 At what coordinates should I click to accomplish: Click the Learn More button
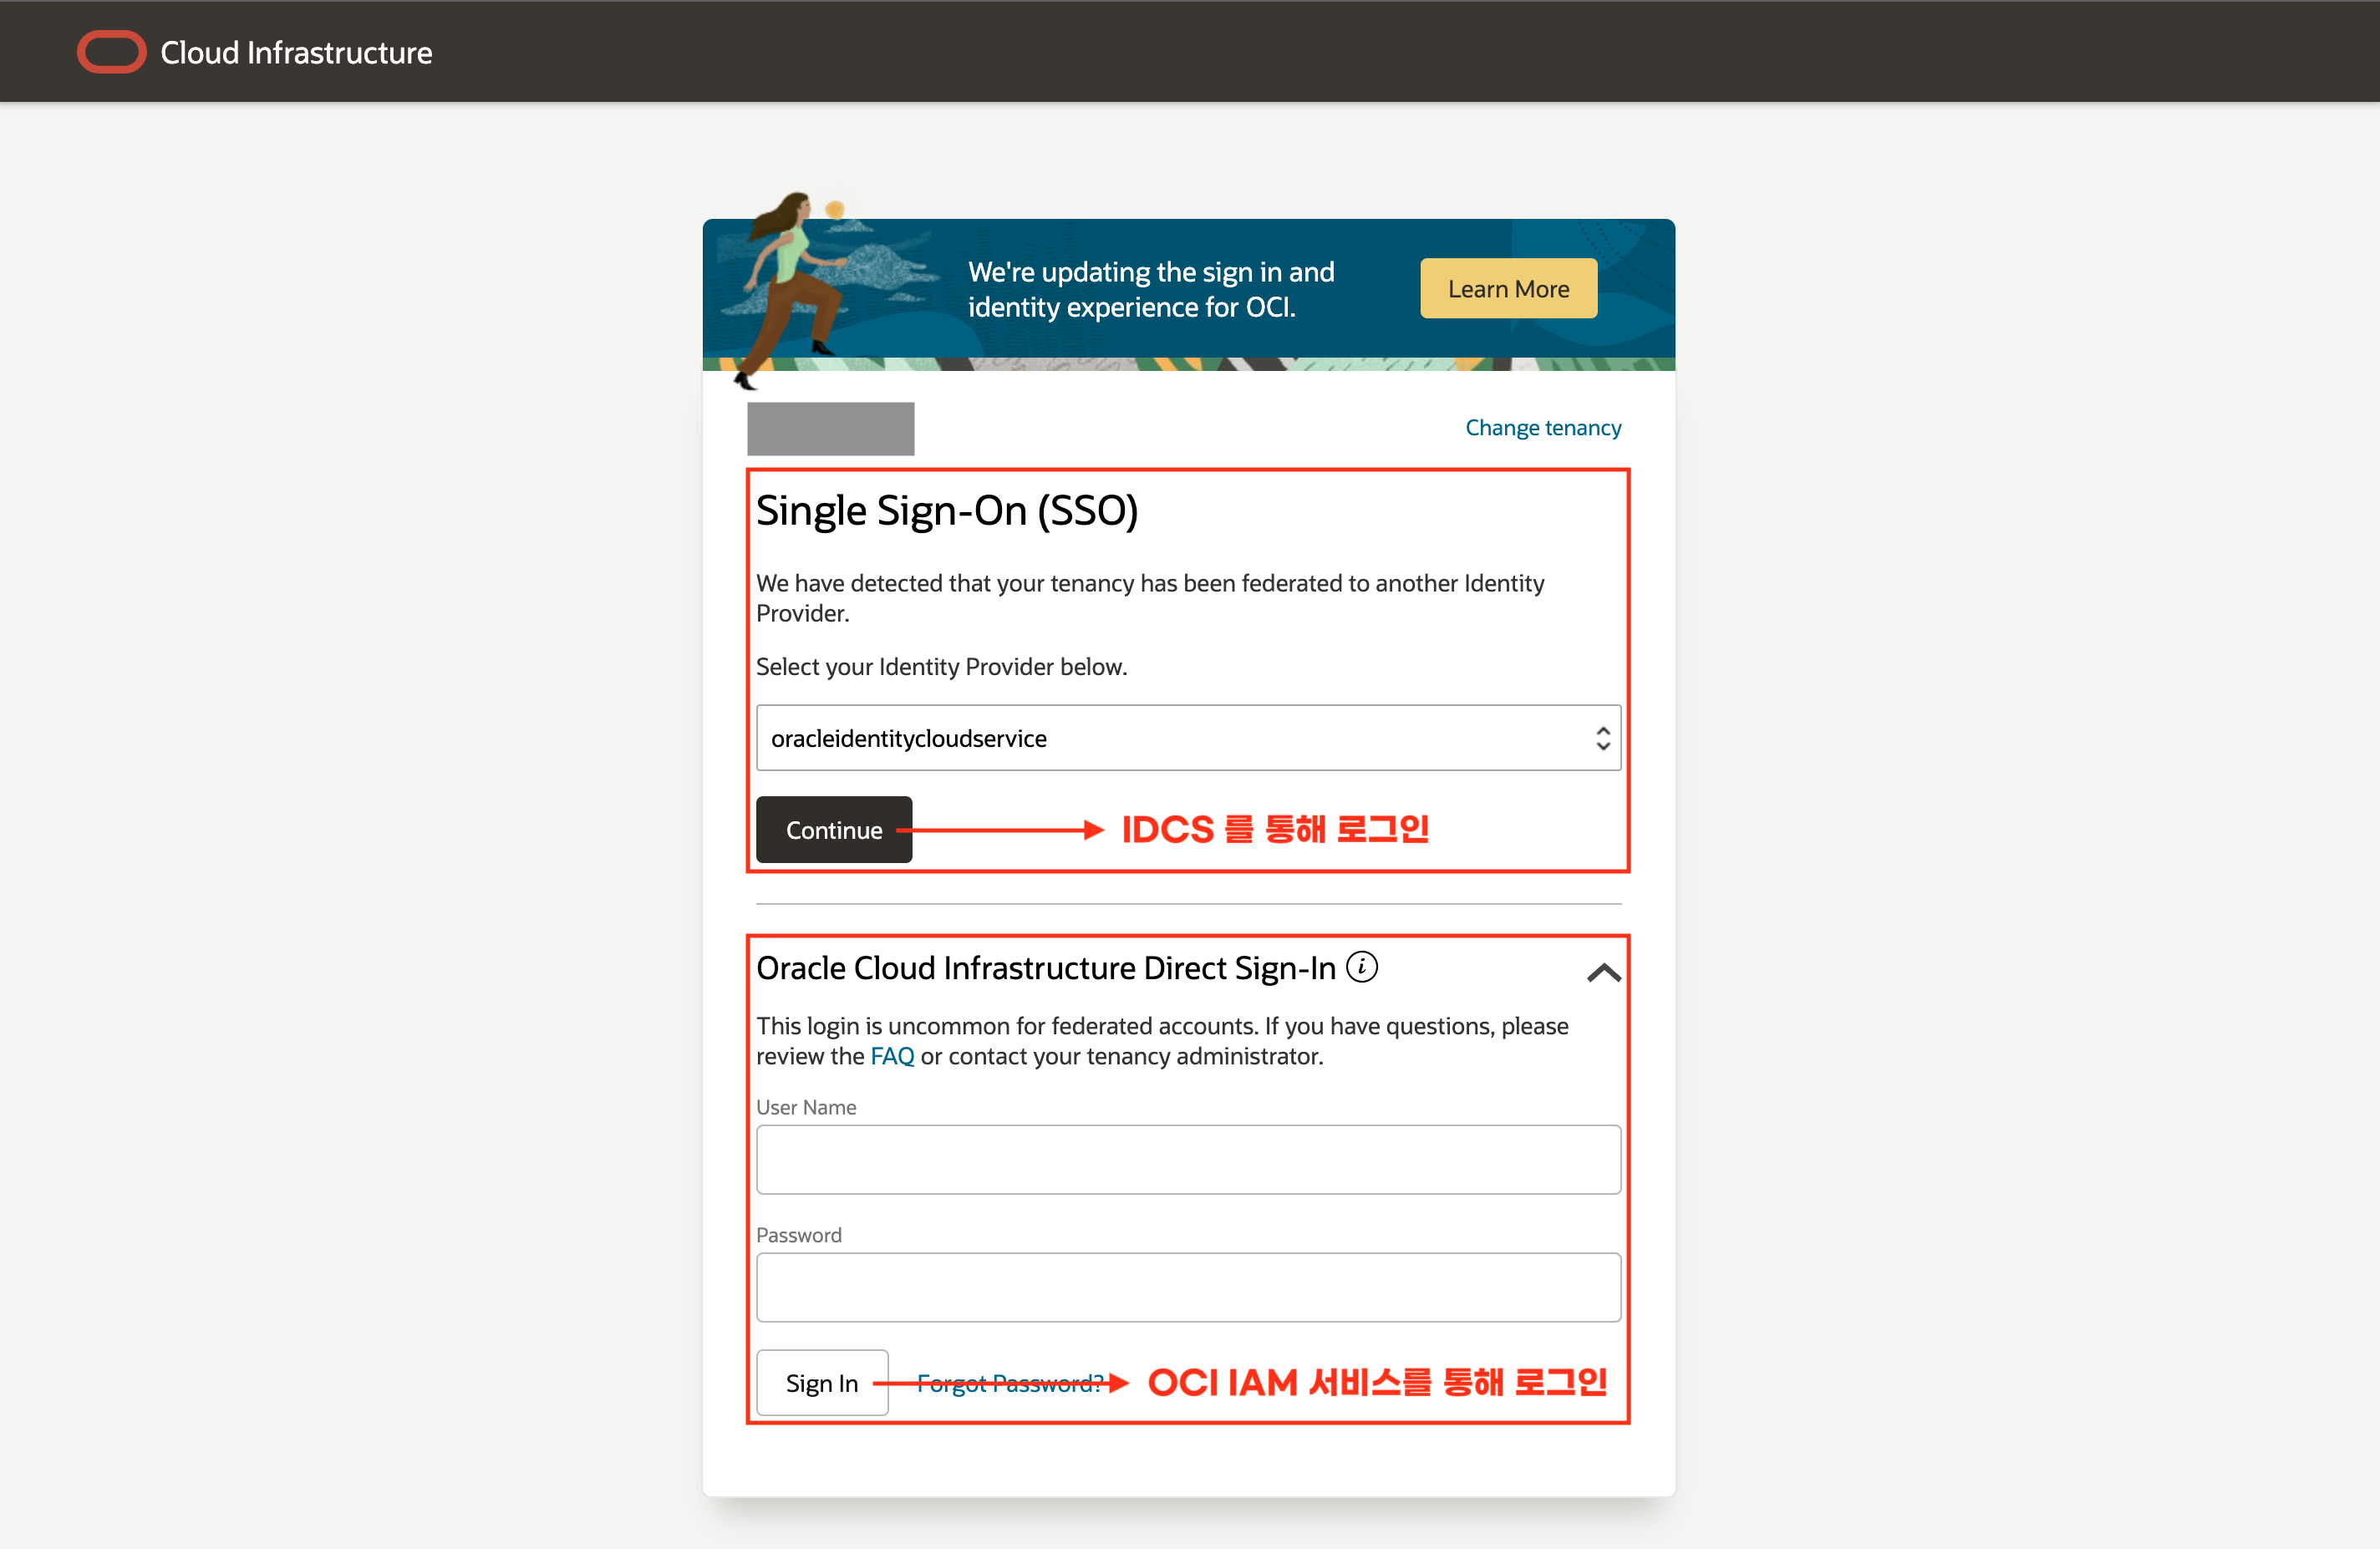(x=1508, y=289)
